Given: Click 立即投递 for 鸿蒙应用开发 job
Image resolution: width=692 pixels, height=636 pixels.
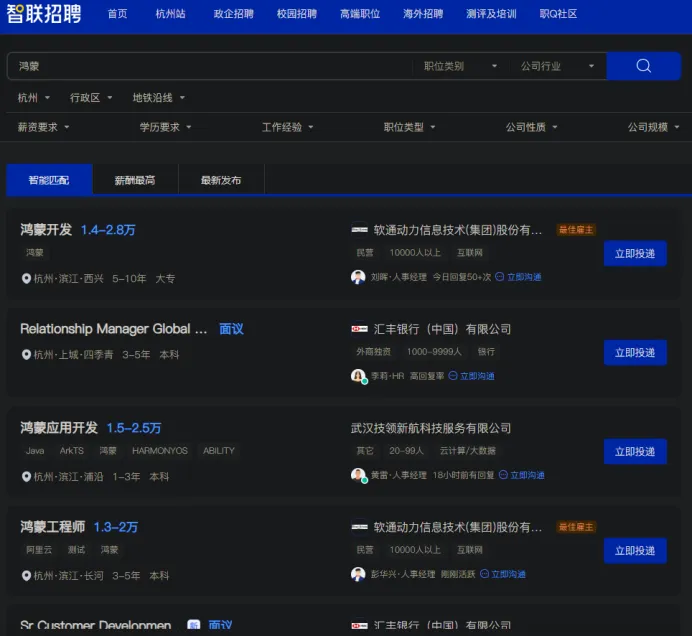Looking at the screenshot, I should (635, 452).
